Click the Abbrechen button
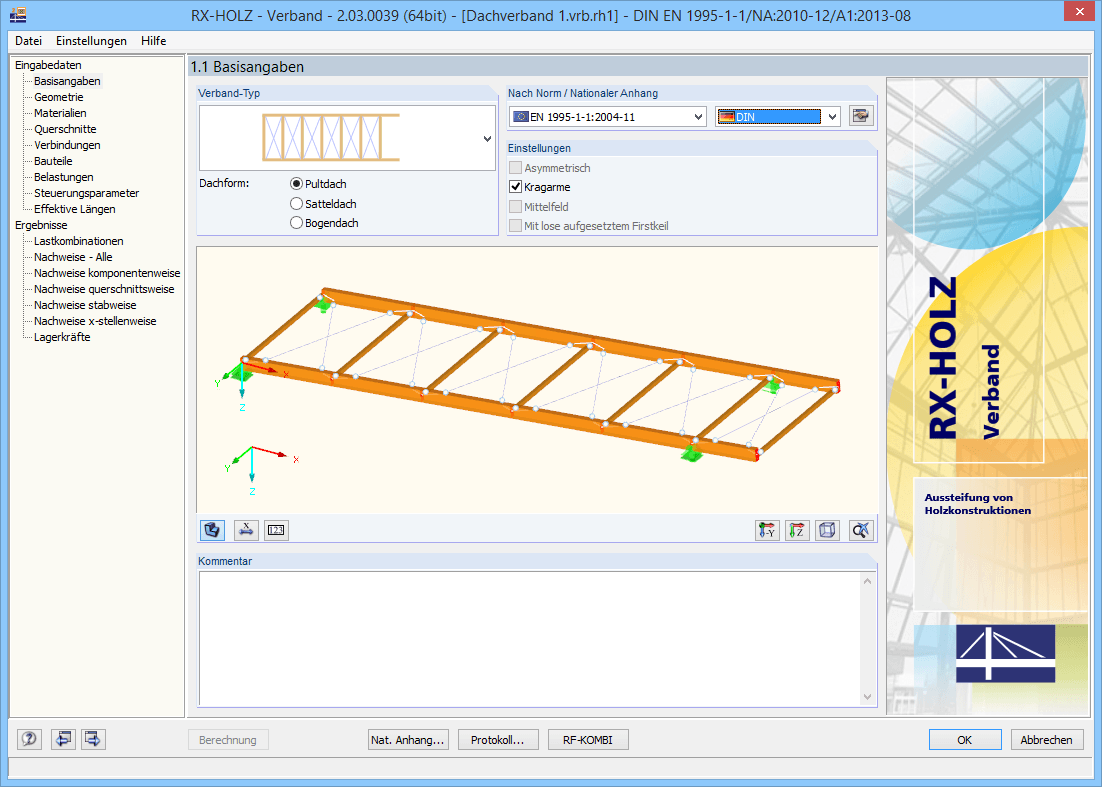This screenshot has width=1102, height=787. point(1046,739)
